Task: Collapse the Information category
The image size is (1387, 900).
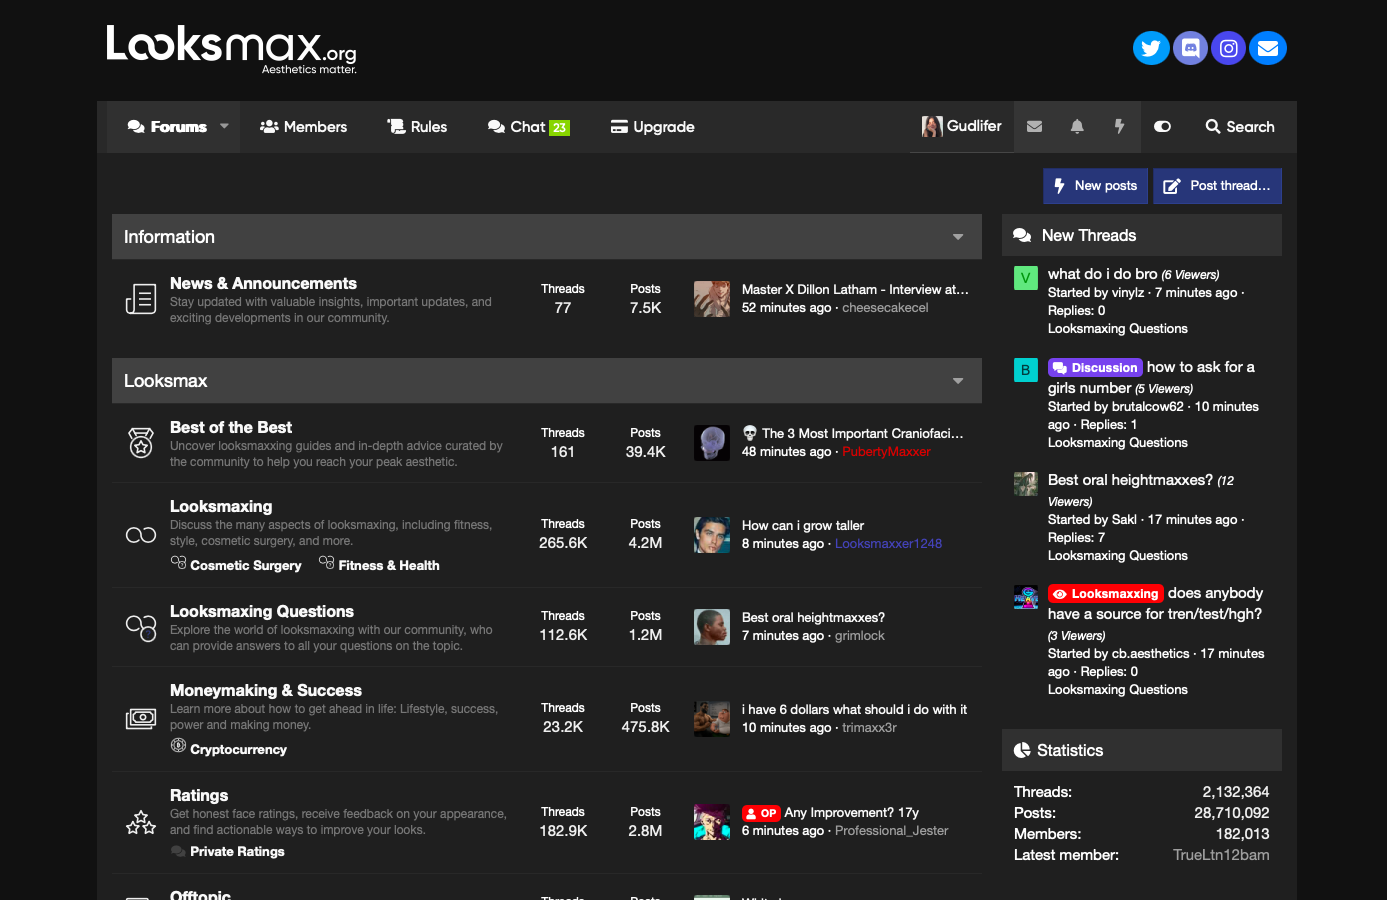Action: coord(958,237)
